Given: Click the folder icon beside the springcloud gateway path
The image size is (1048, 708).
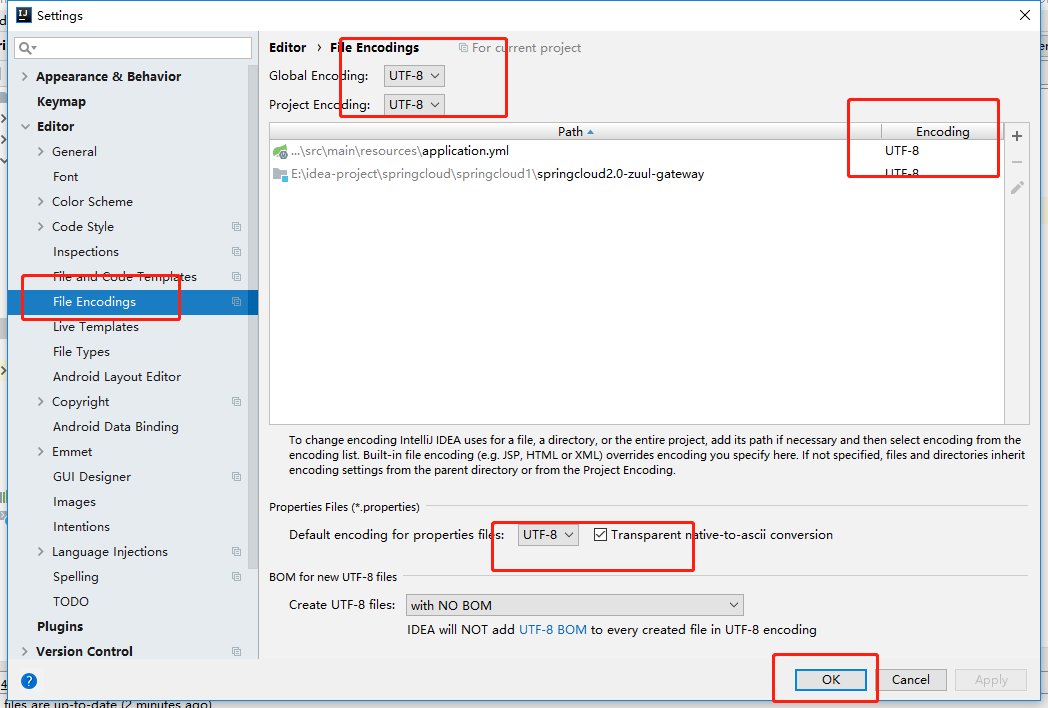Looking at the screenshot, I should tap(281, 173).
